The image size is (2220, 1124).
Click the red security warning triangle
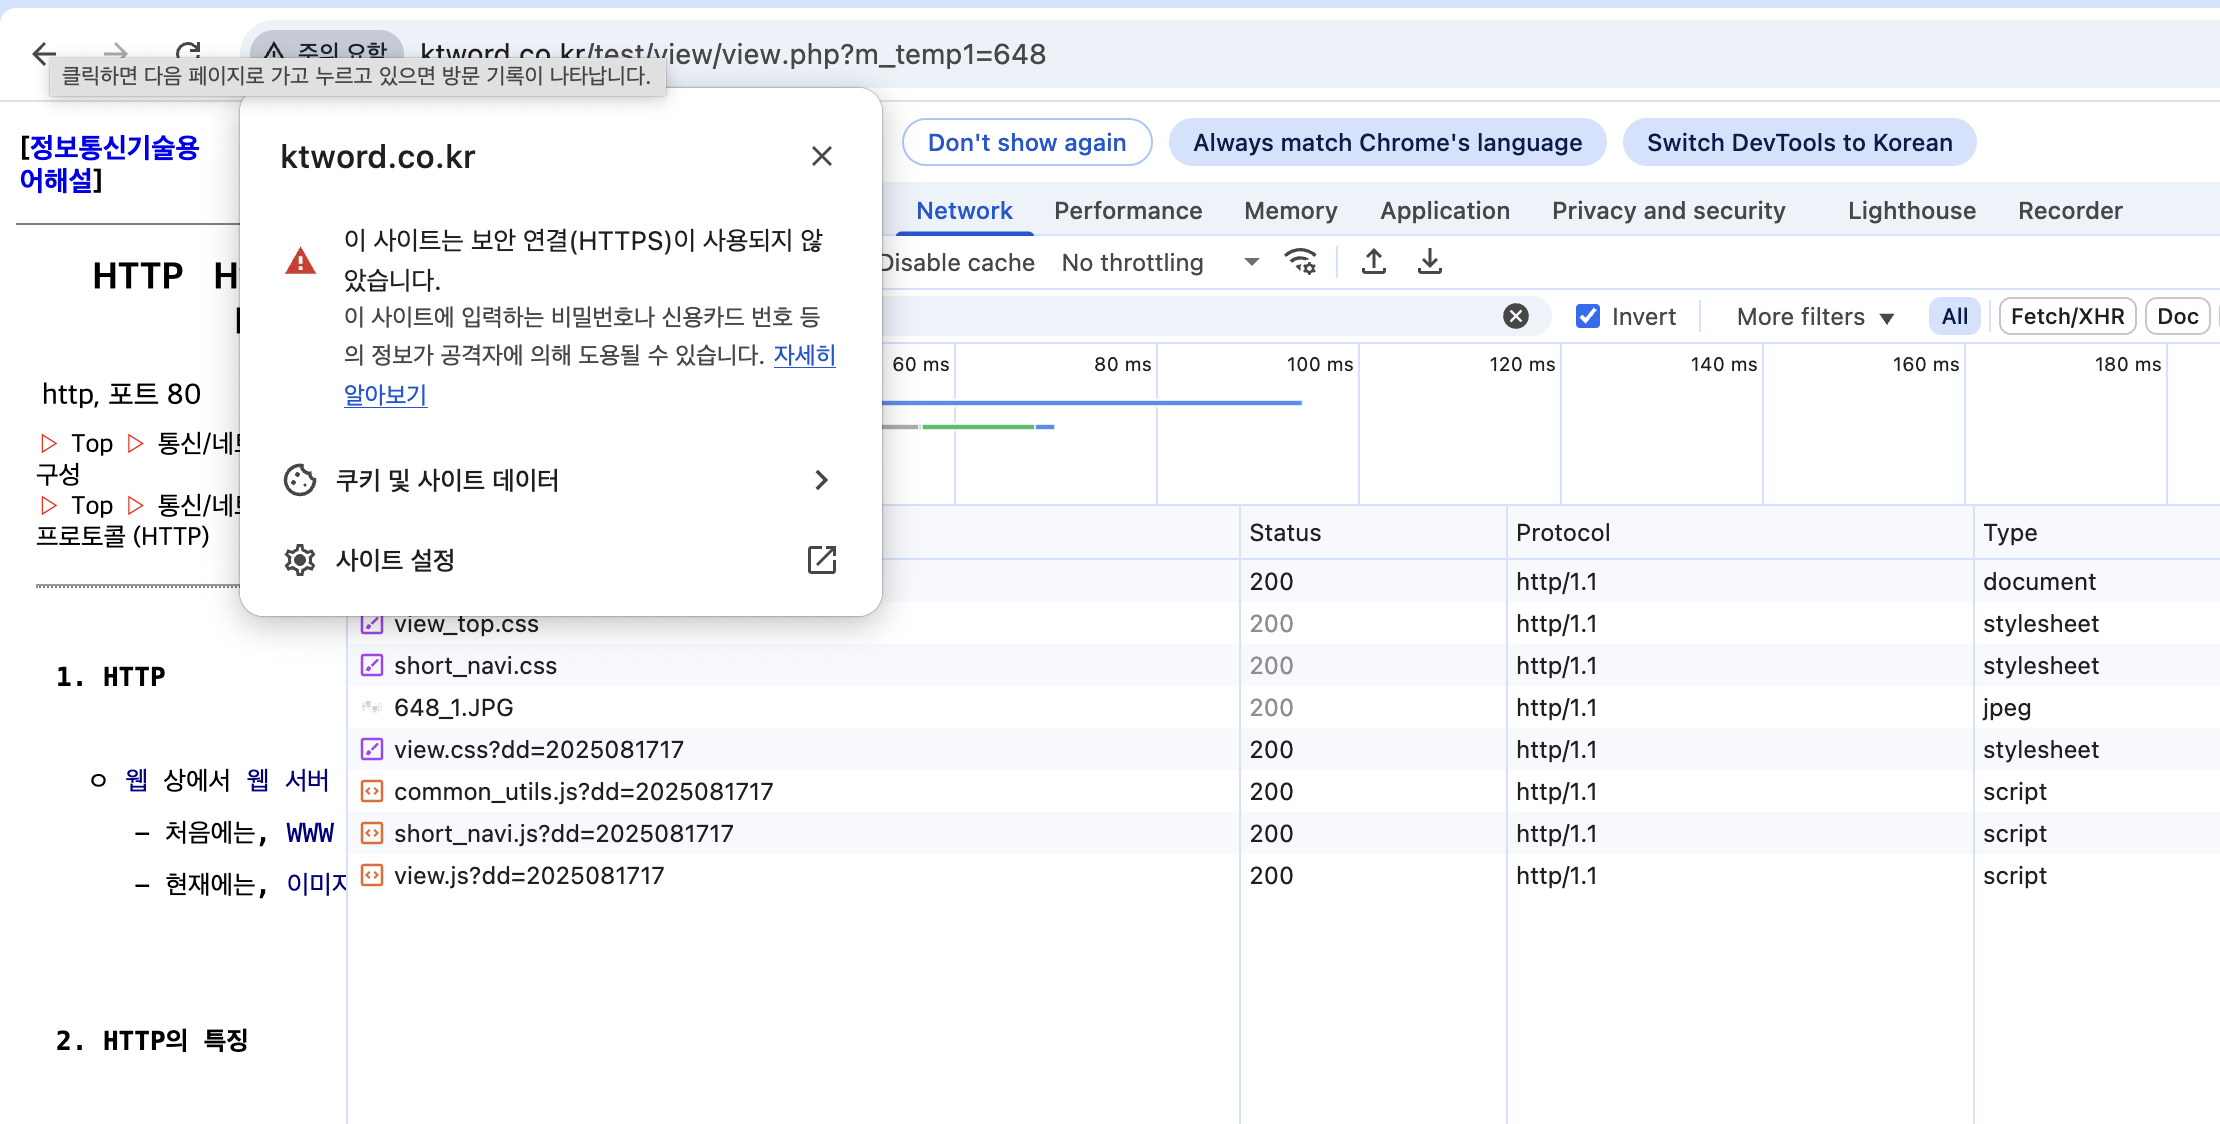(x=300, y=262)
